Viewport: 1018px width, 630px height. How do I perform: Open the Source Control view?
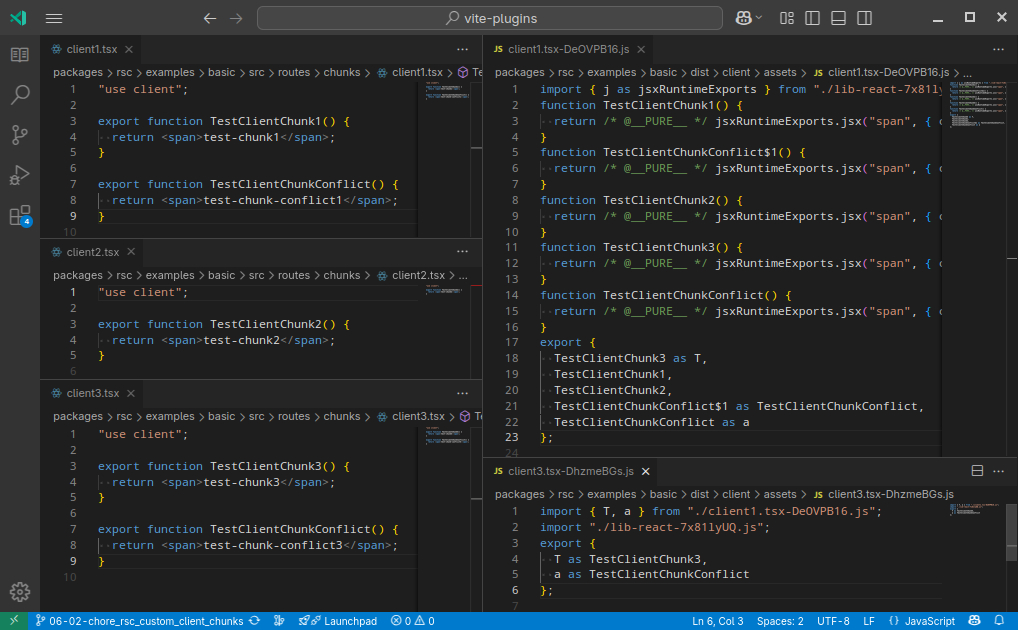click(20, 135)
